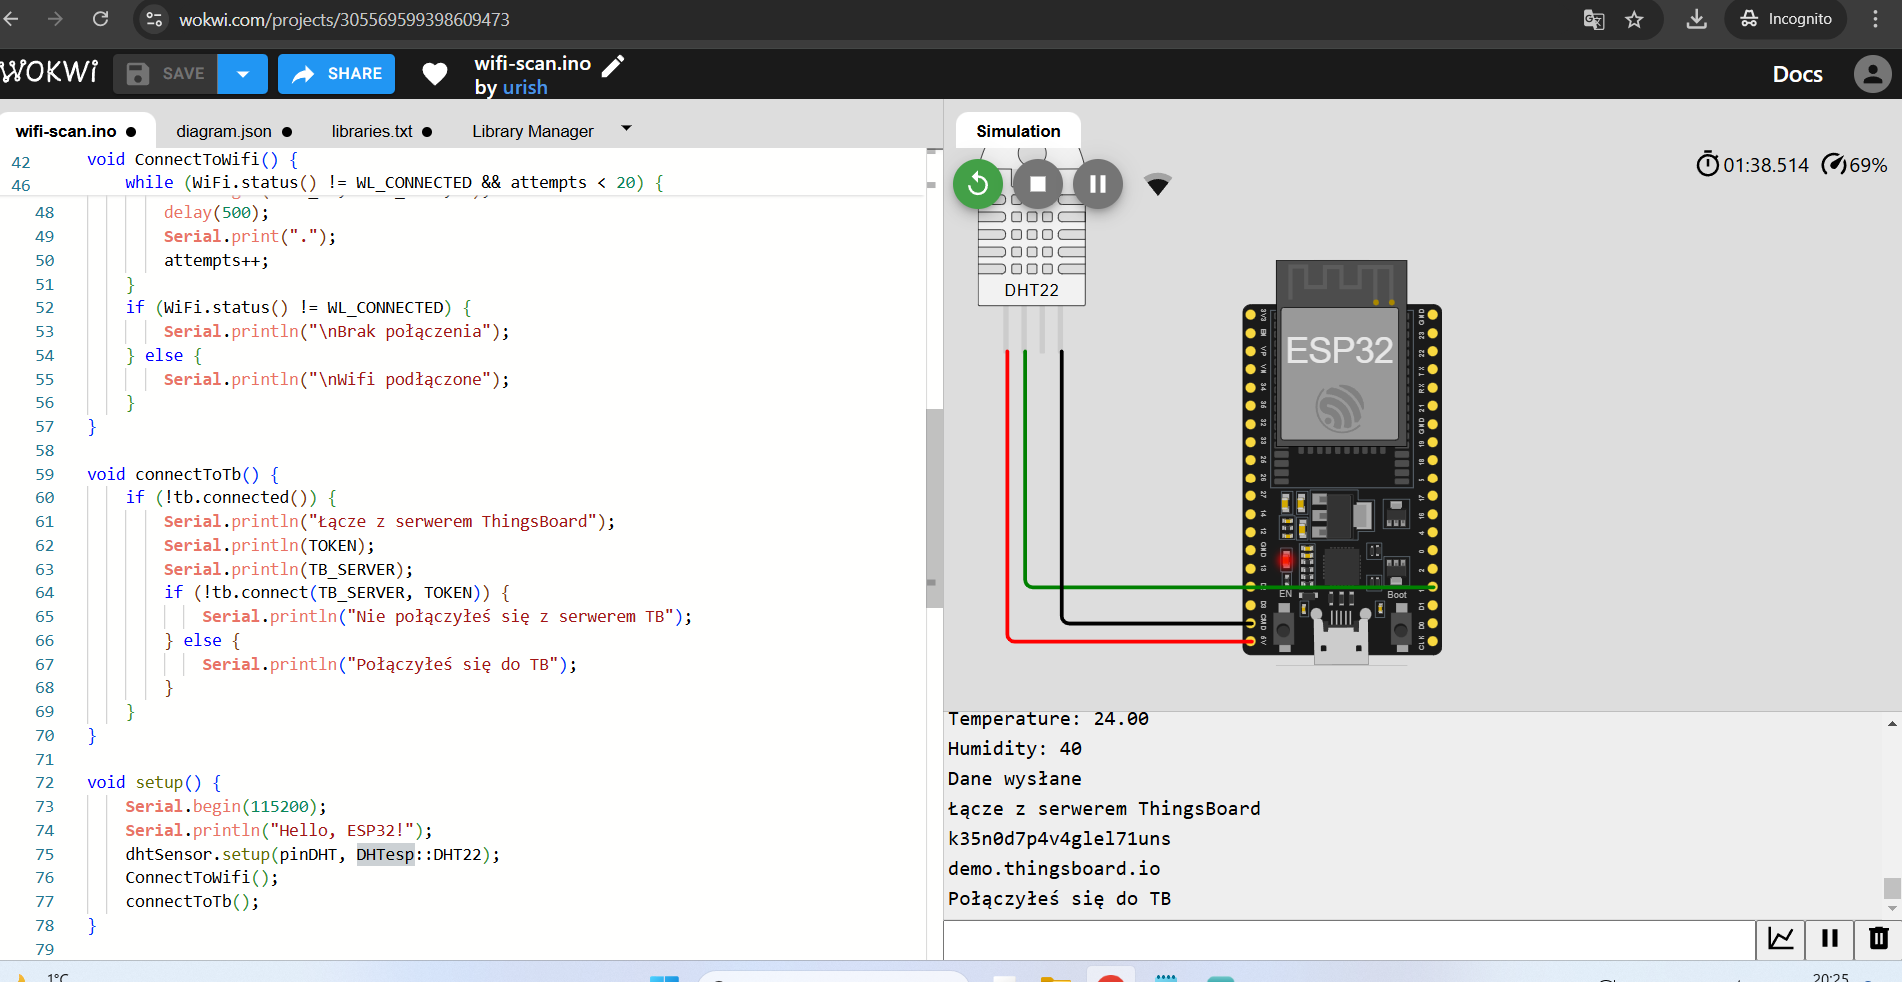Viewport: 1902px width, 982px height.
Task: Expand the save options dropdown arrow
Action: click(x=243, y=74)
